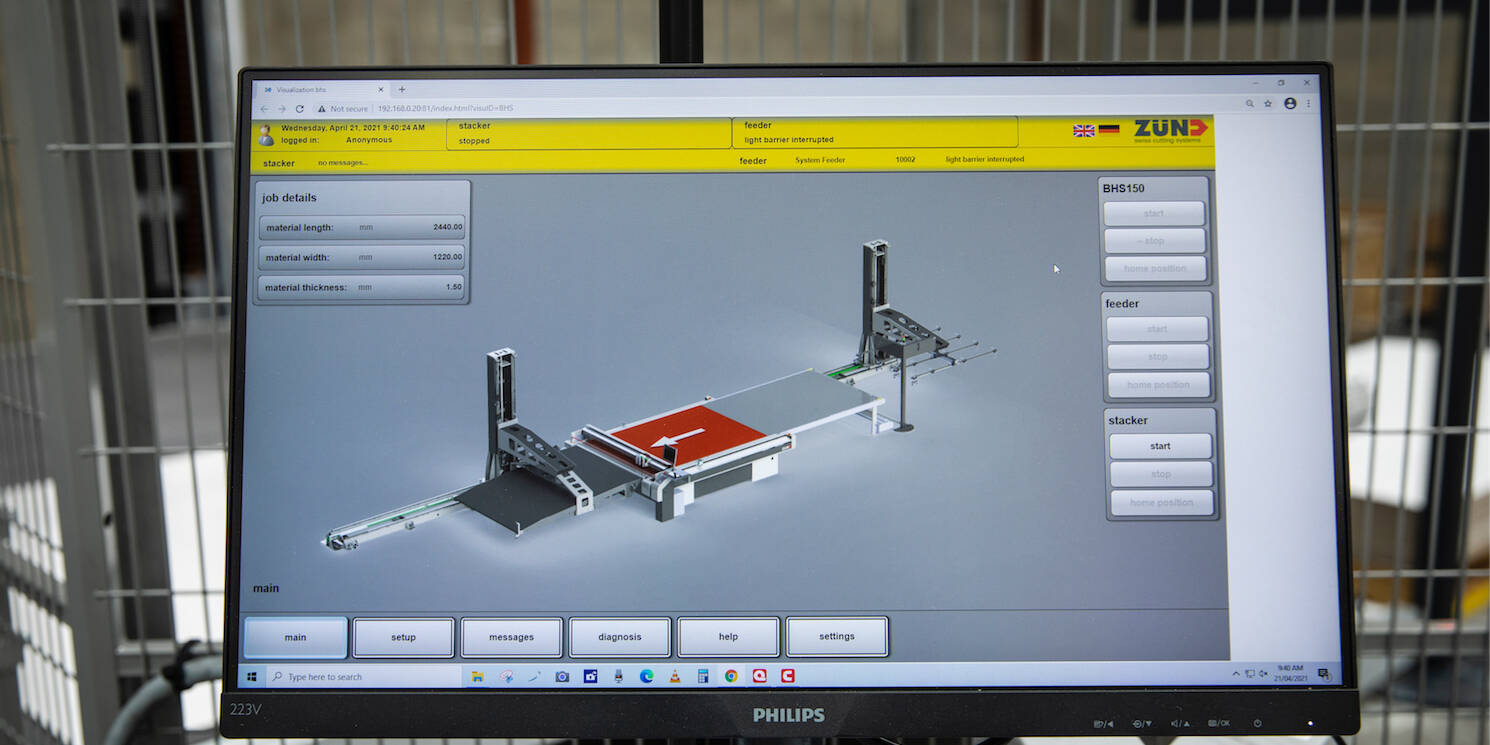This screenshot has width=1490, height=745.
Task: Open Chrome profile account icon
Action: pyautogui.click(x=1290, y=103)
